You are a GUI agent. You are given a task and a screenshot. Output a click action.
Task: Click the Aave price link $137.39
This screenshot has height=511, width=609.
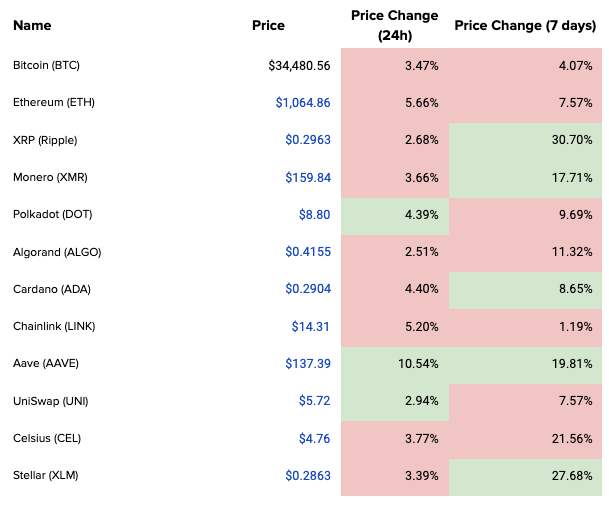308,363
